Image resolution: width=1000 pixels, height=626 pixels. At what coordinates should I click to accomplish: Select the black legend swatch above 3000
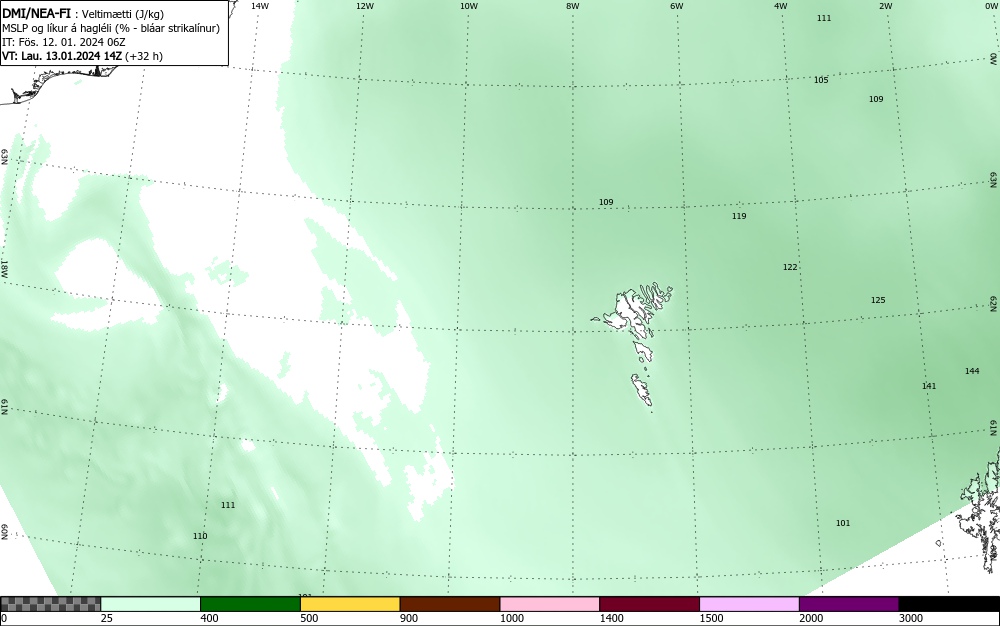[x=949, y=604]
